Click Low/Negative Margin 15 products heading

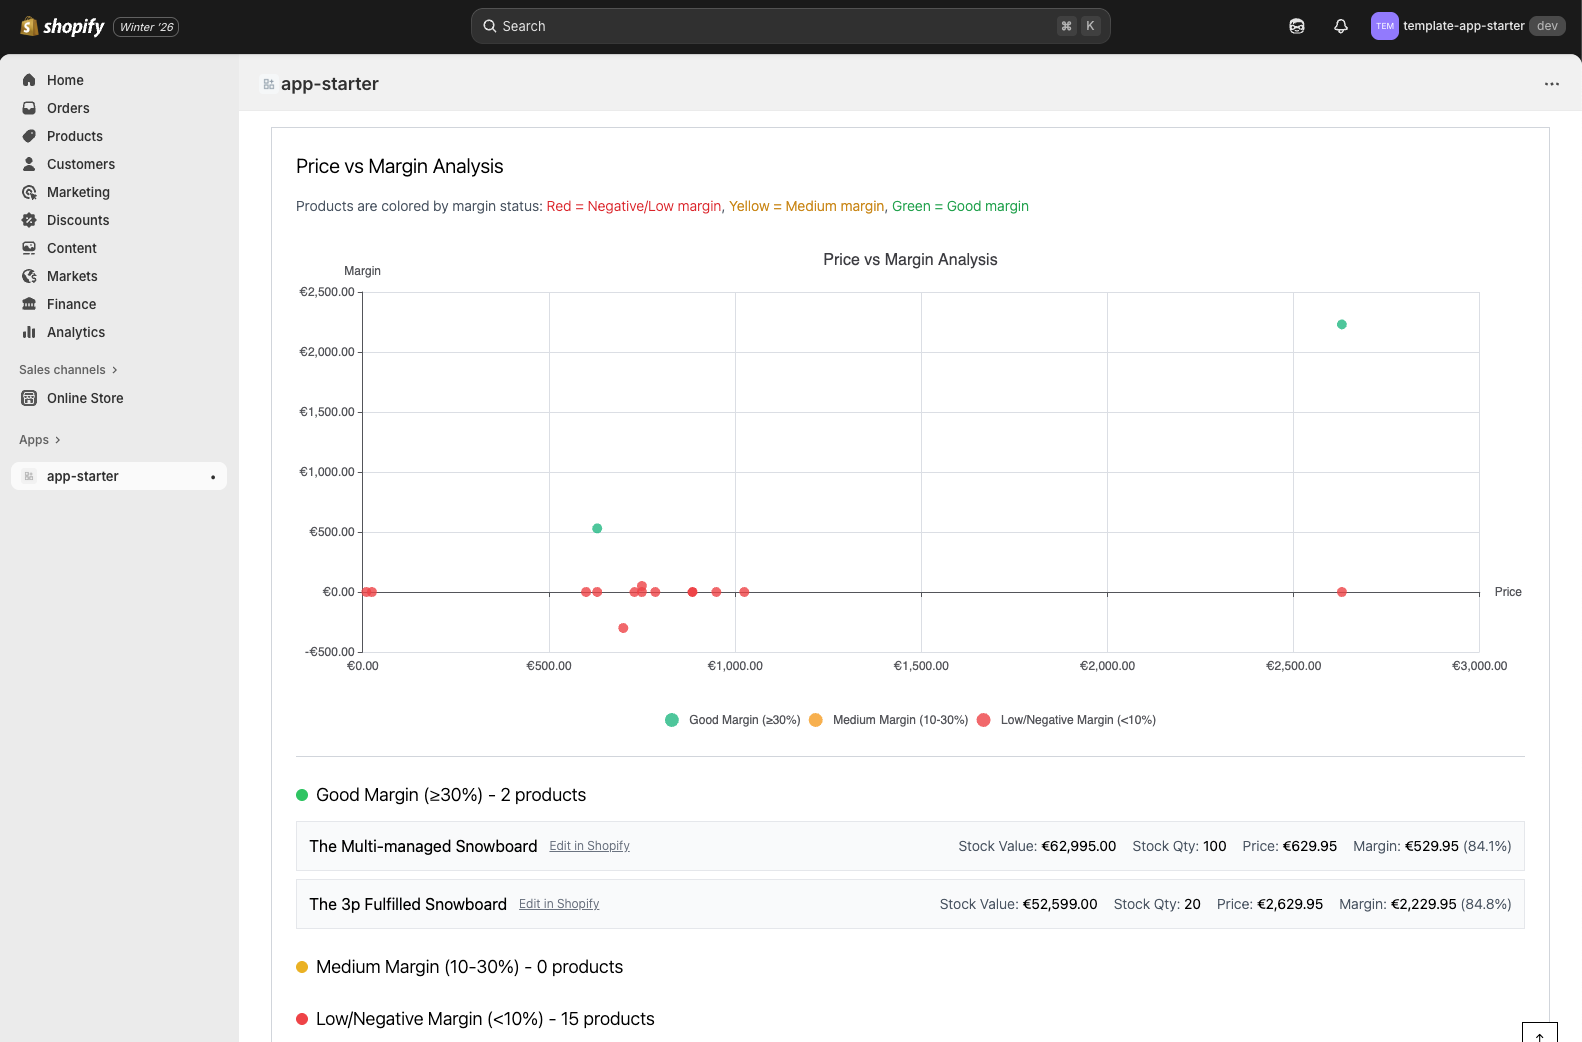[x=485, y=1019]
